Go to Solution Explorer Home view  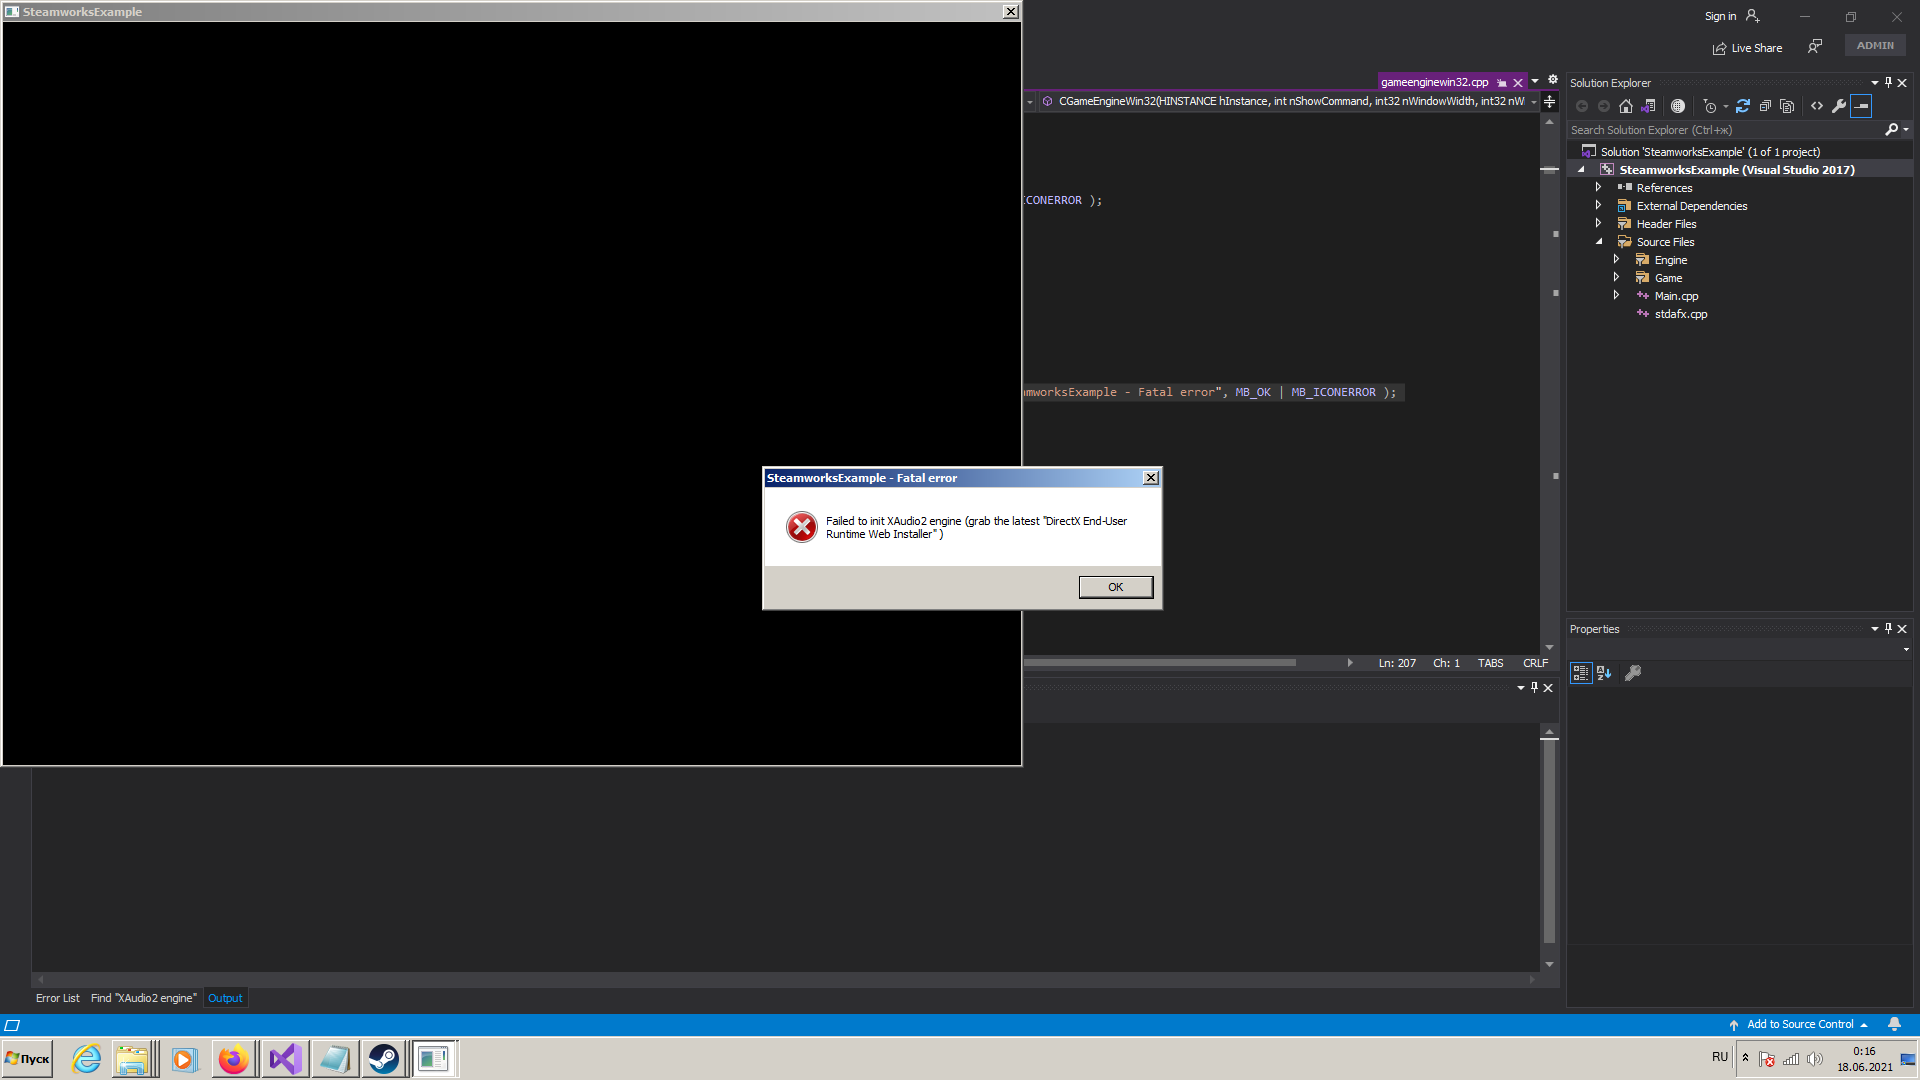[1626, 106]
